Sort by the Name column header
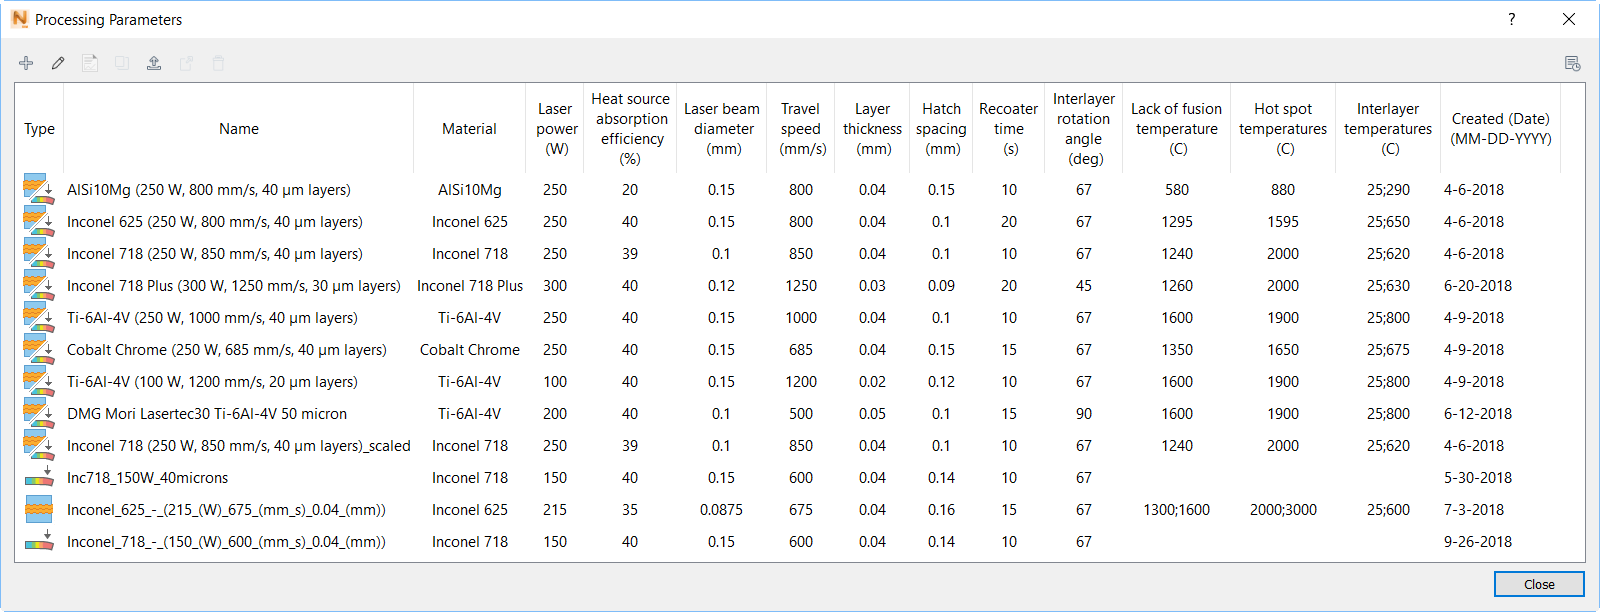Viewport: 1600px width, 612px height. [x=239, y=129]
